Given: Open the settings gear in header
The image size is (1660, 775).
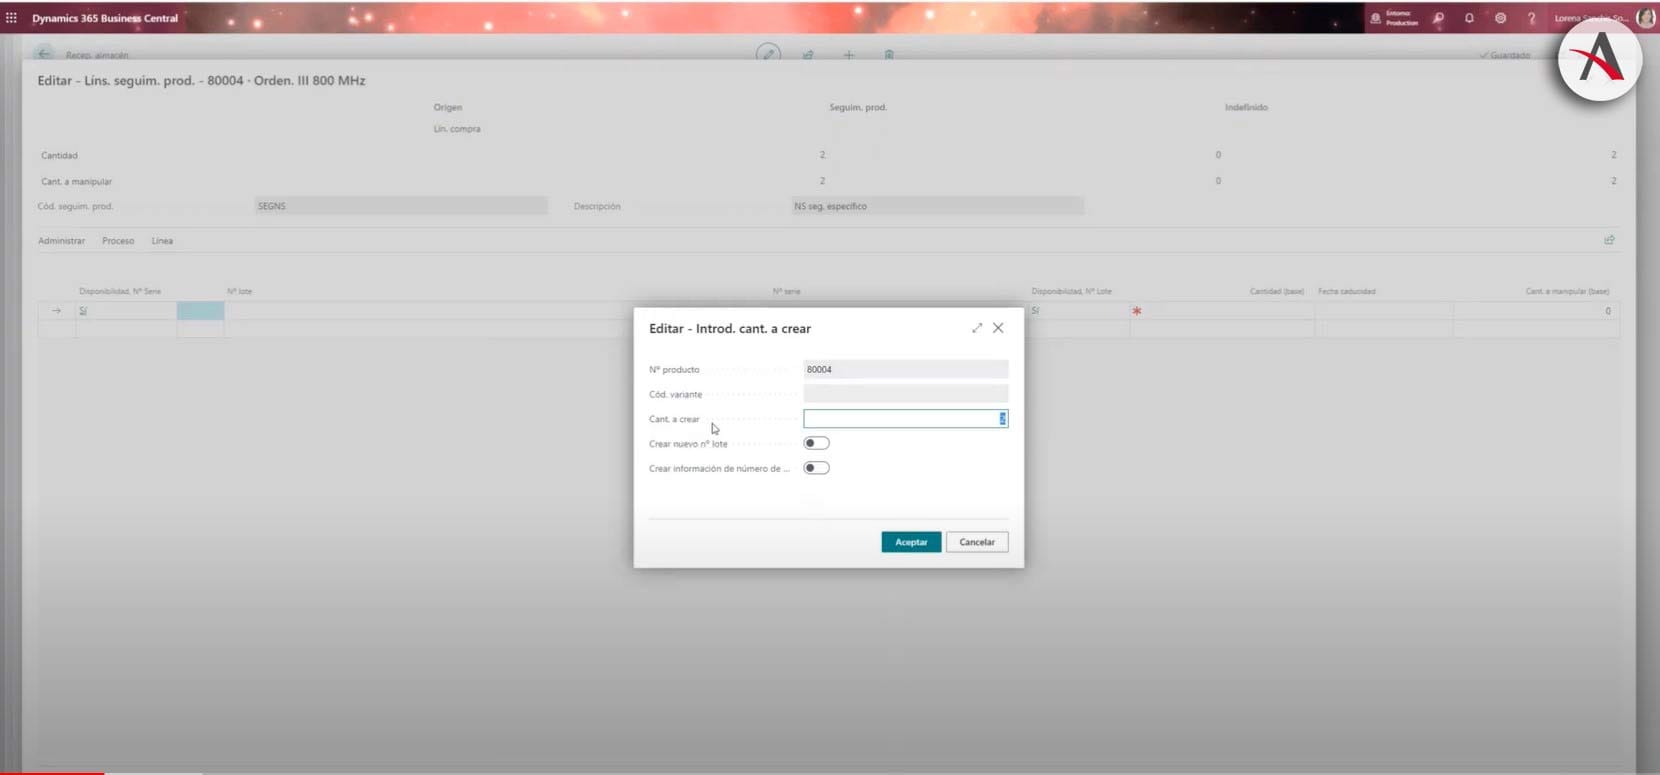Looking at the screenshot, I should [1500, 18].
